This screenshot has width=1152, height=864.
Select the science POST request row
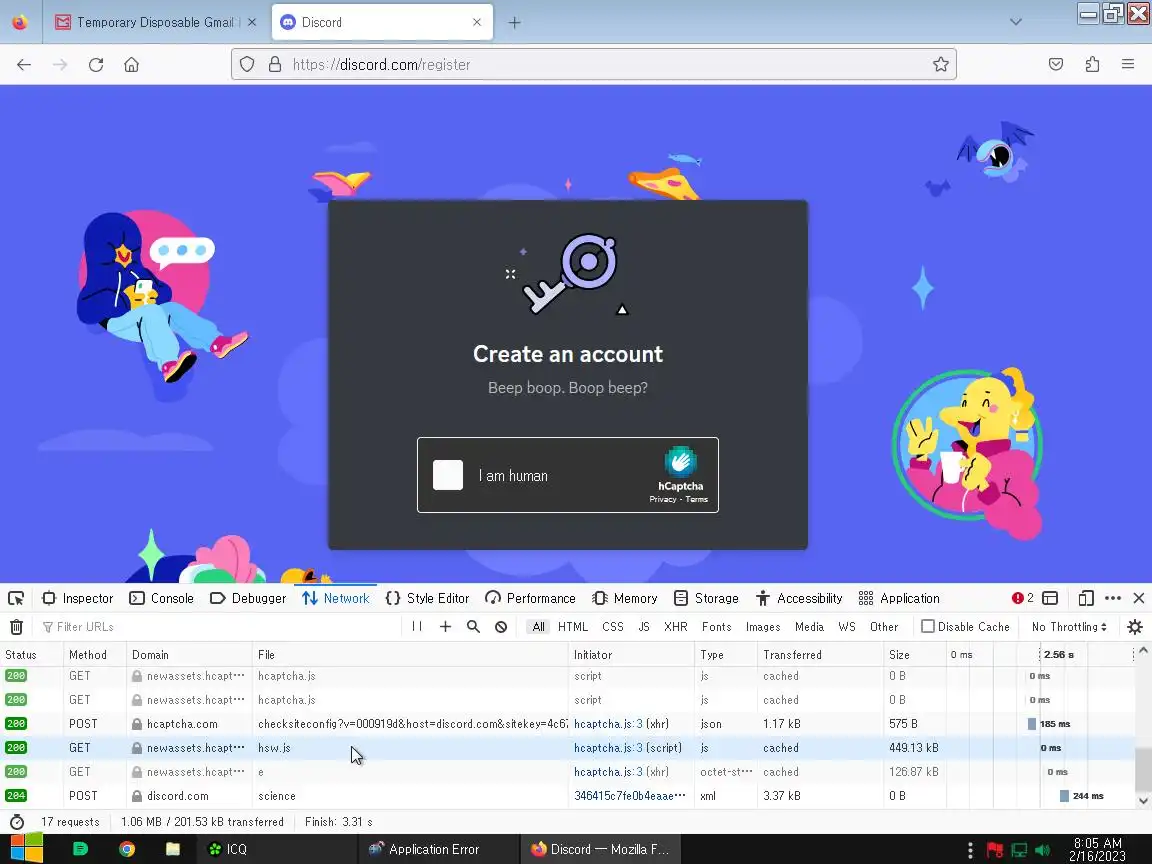(567, 796)
